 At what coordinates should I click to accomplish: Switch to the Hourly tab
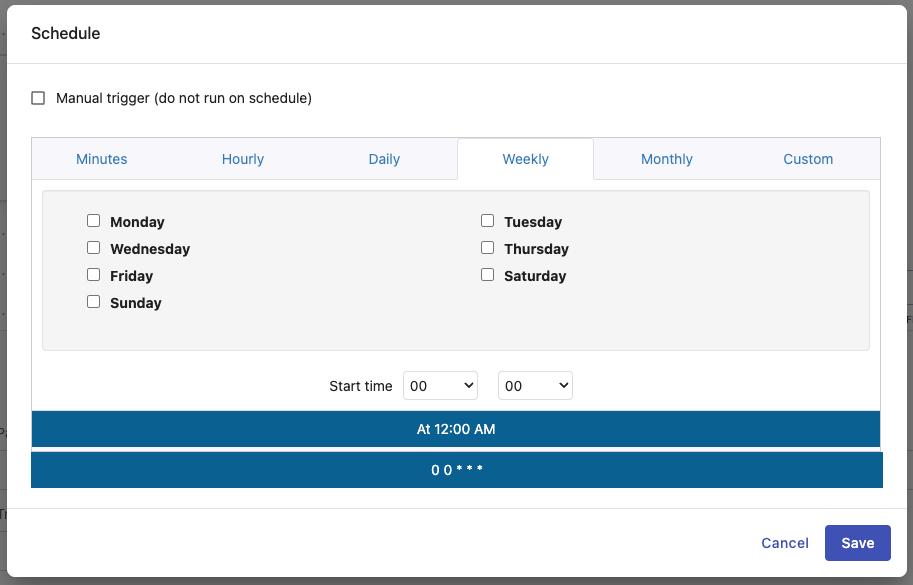243,159
